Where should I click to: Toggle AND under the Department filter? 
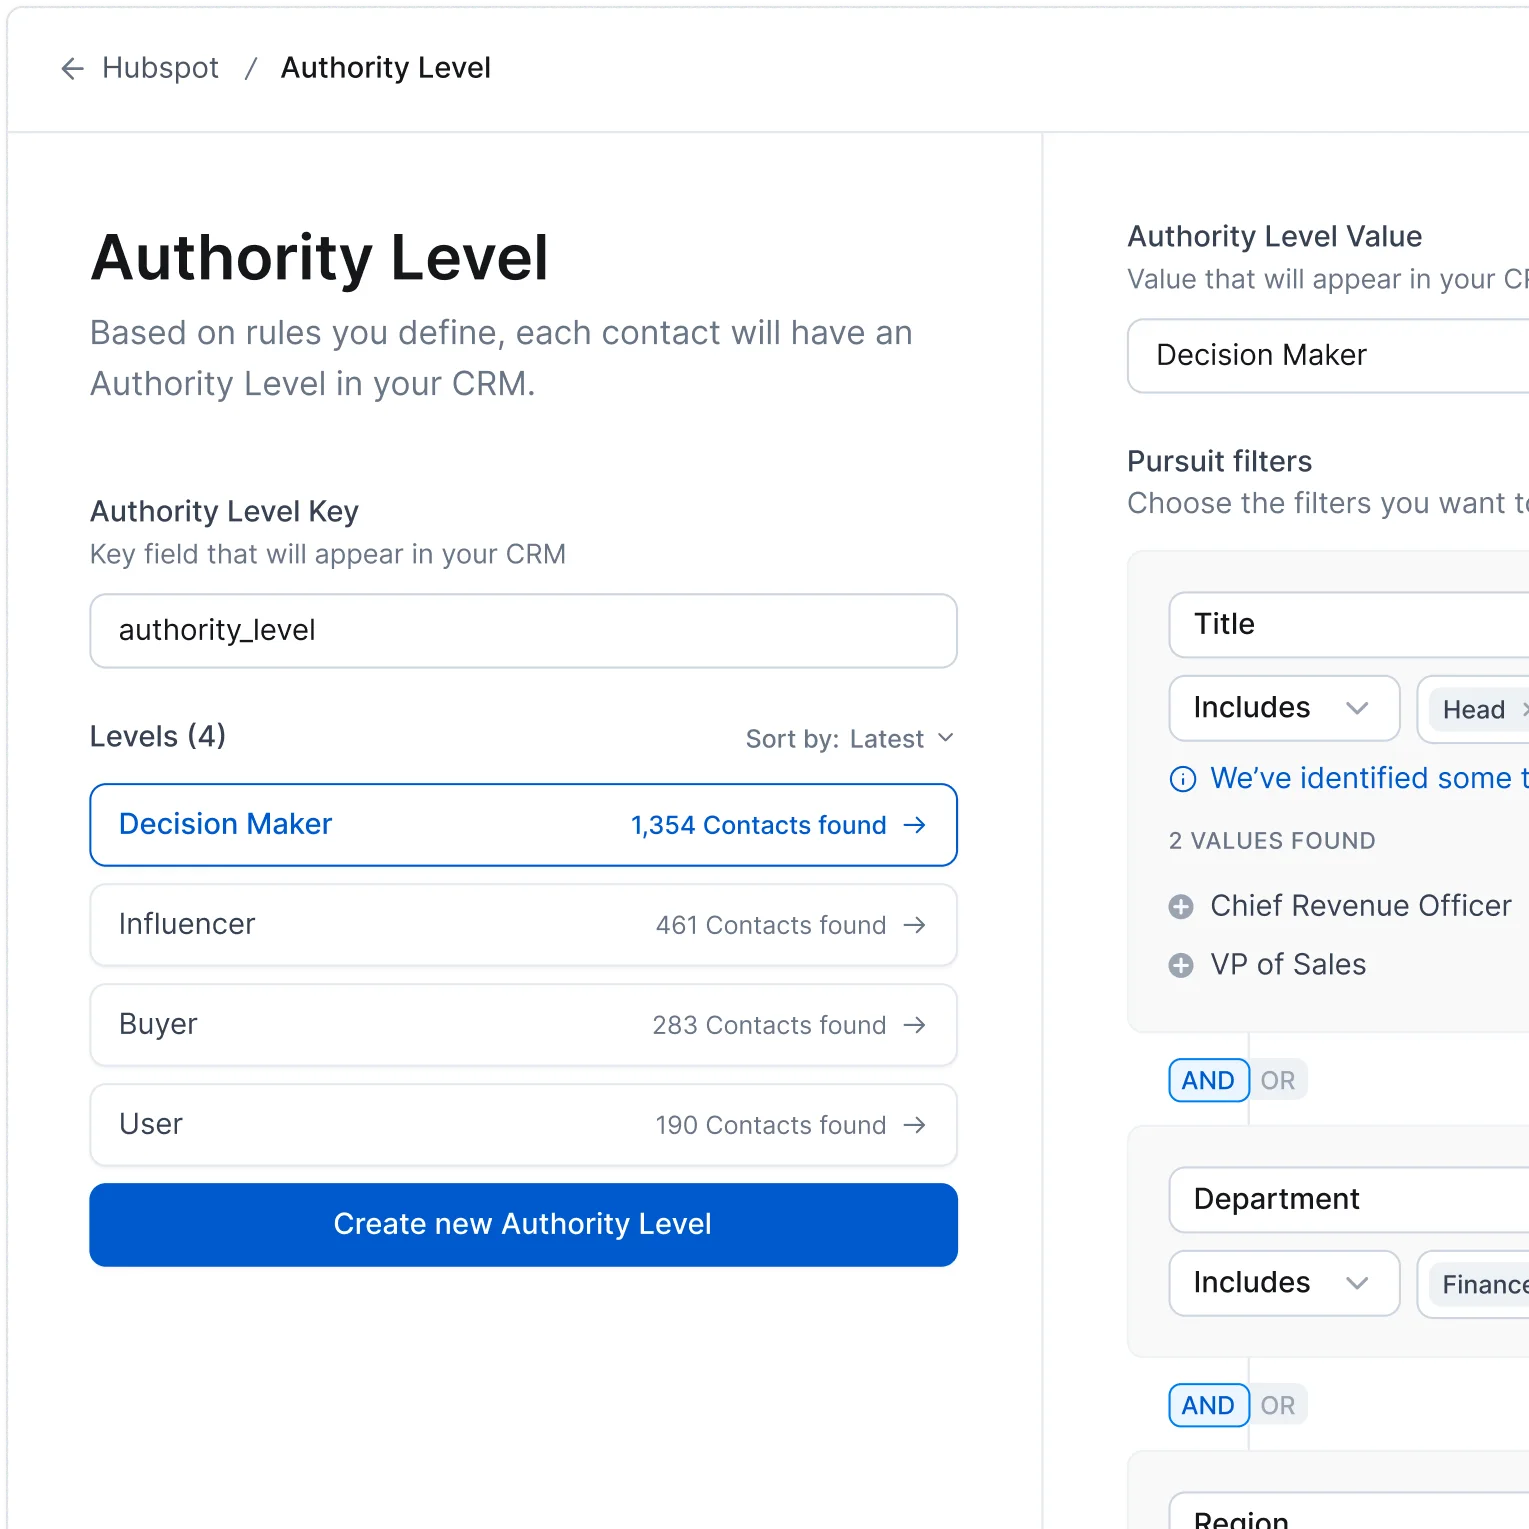coord(1208,1404)
